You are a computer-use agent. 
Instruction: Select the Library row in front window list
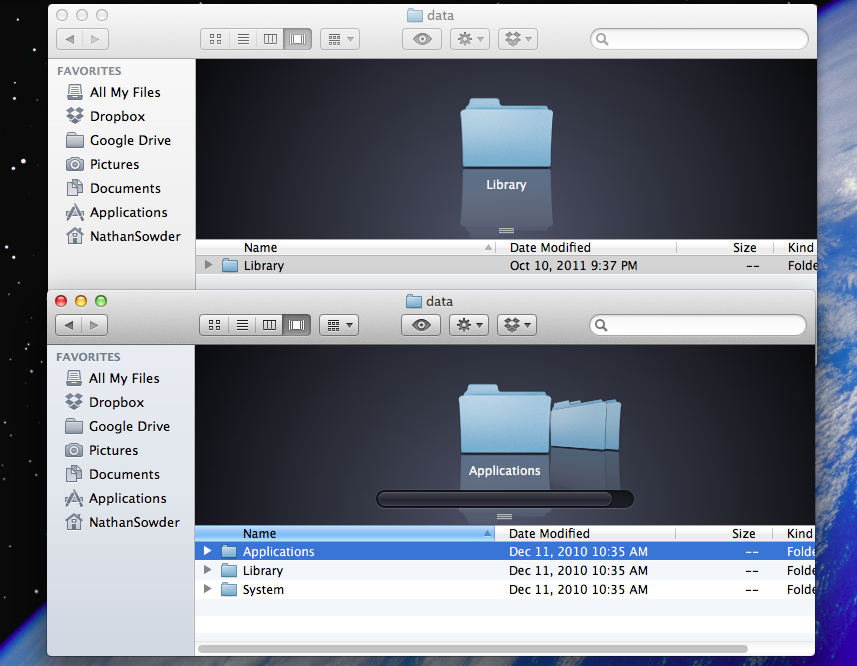(504, 570)
